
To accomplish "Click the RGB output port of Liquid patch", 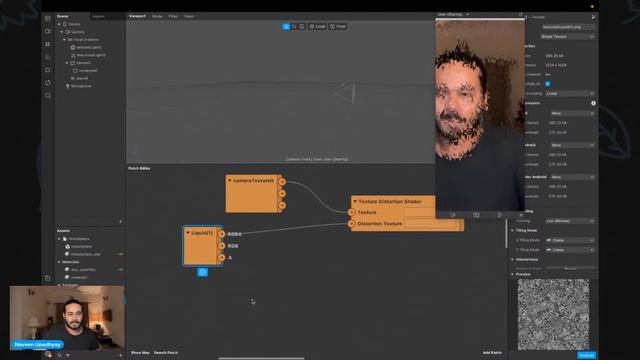I will pos(222,246).
